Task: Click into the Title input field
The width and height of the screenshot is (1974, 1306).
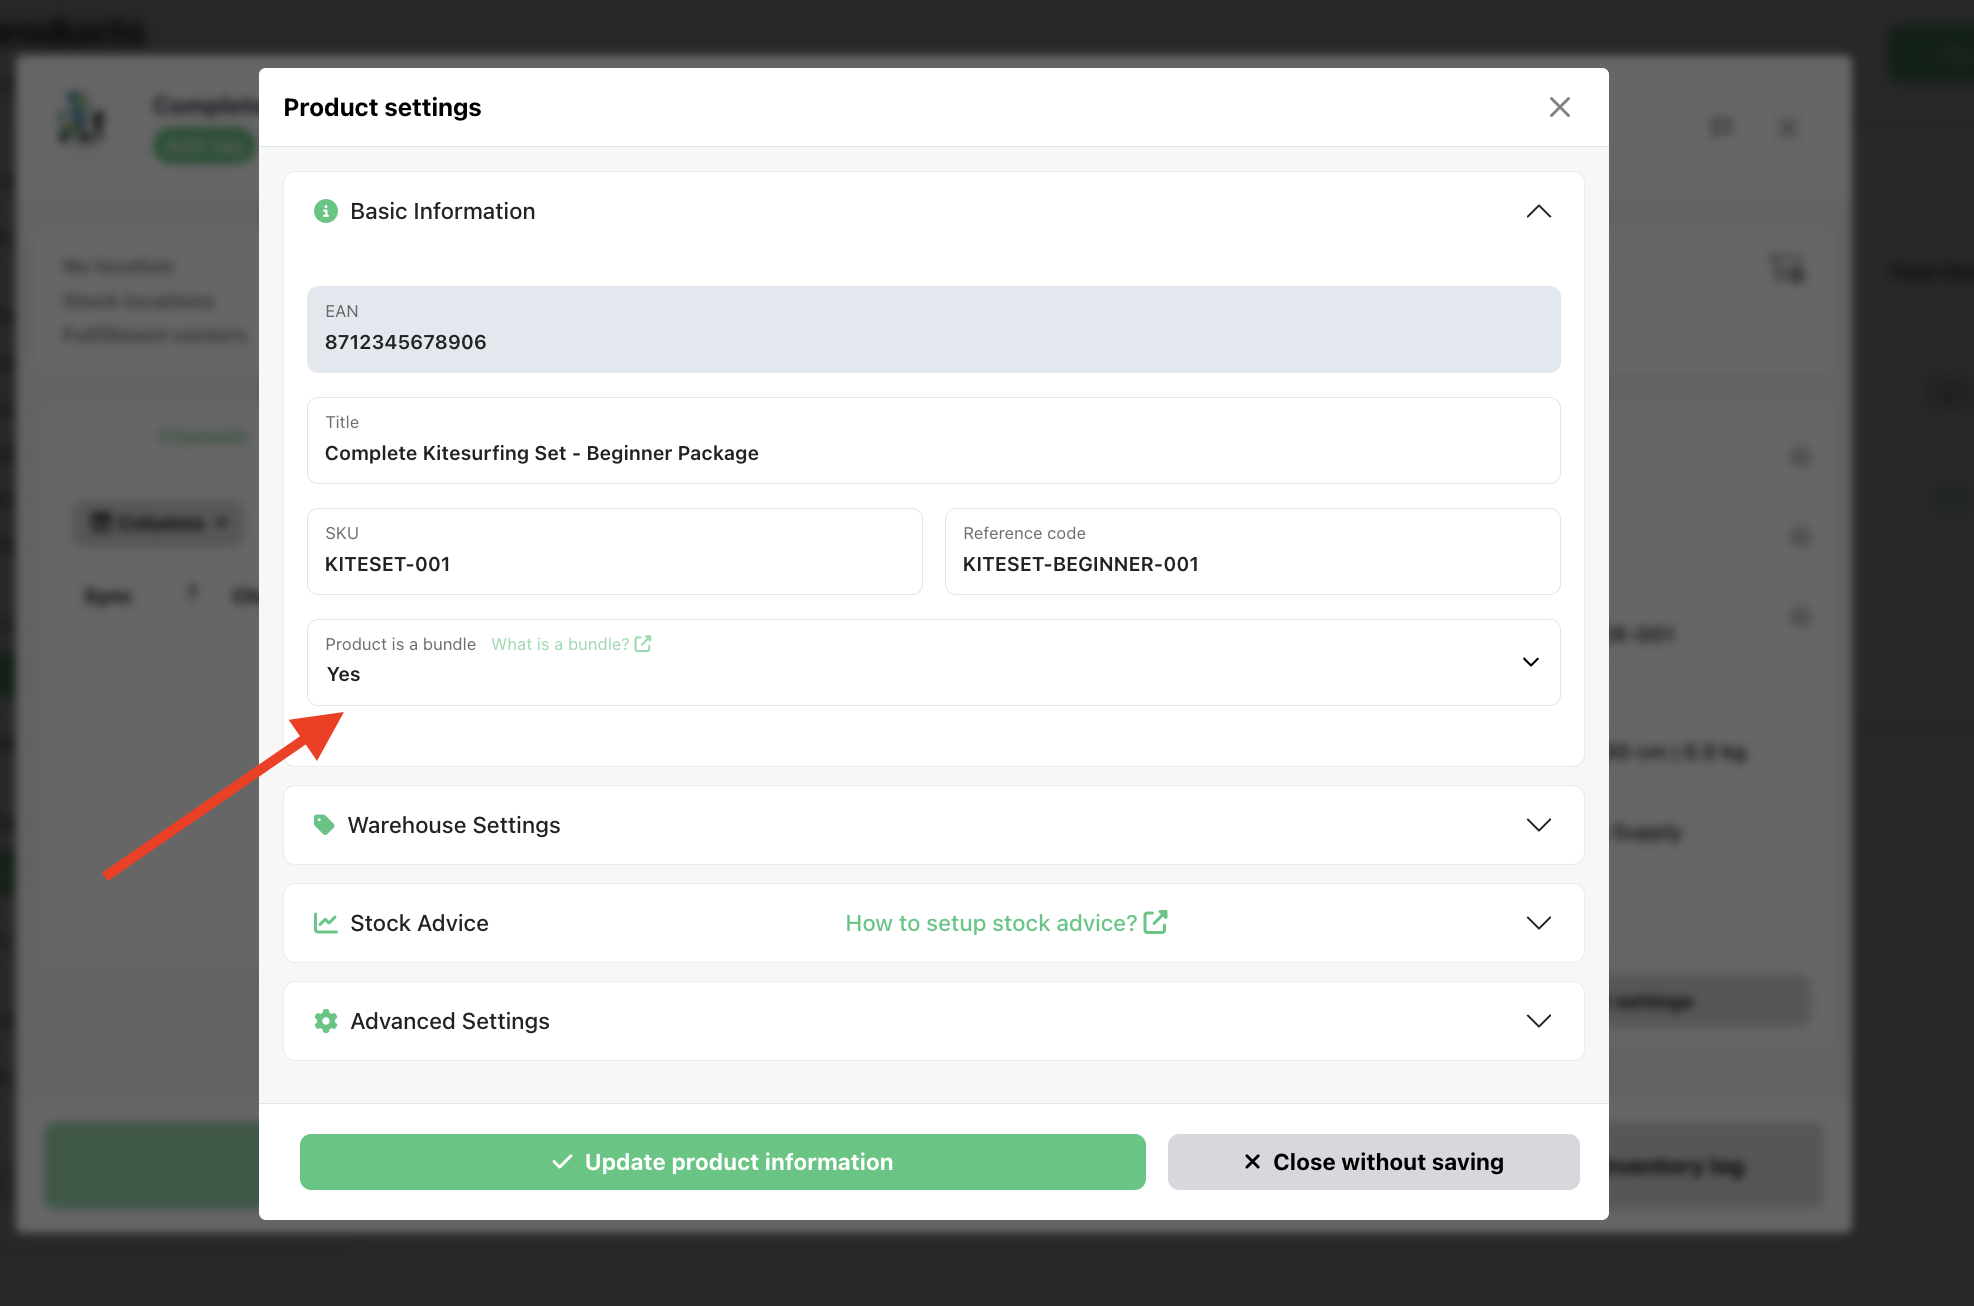Action: pos(932,453)
